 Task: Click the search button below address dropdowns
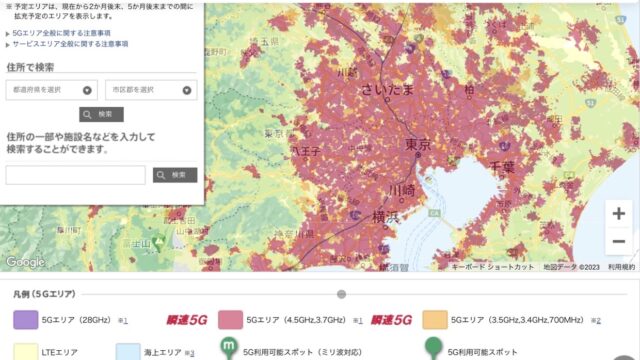[101, 114]
